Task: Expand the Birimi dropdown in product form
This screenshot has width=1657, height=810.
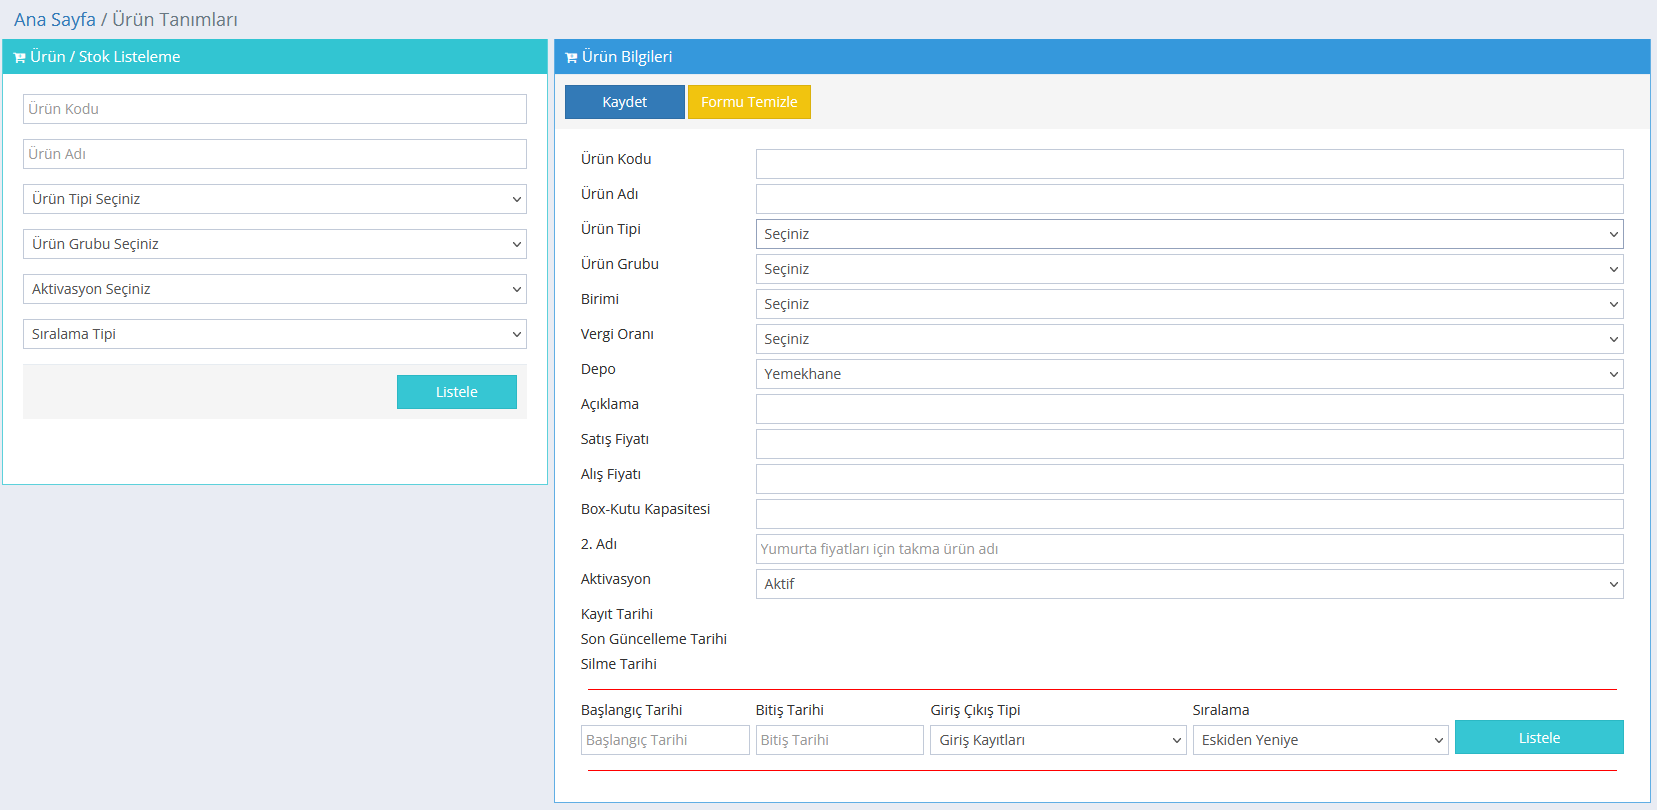Action: [x=1188, y=304]
